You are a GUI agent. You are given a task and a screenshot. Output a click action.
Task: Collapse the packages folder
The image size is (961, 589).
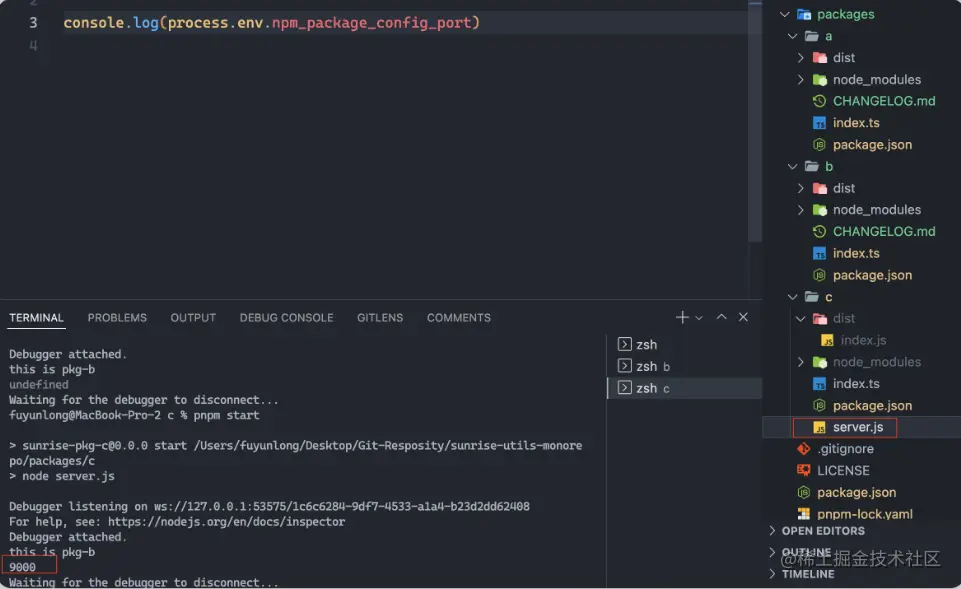pyautogui.click(x=785, y=14)
